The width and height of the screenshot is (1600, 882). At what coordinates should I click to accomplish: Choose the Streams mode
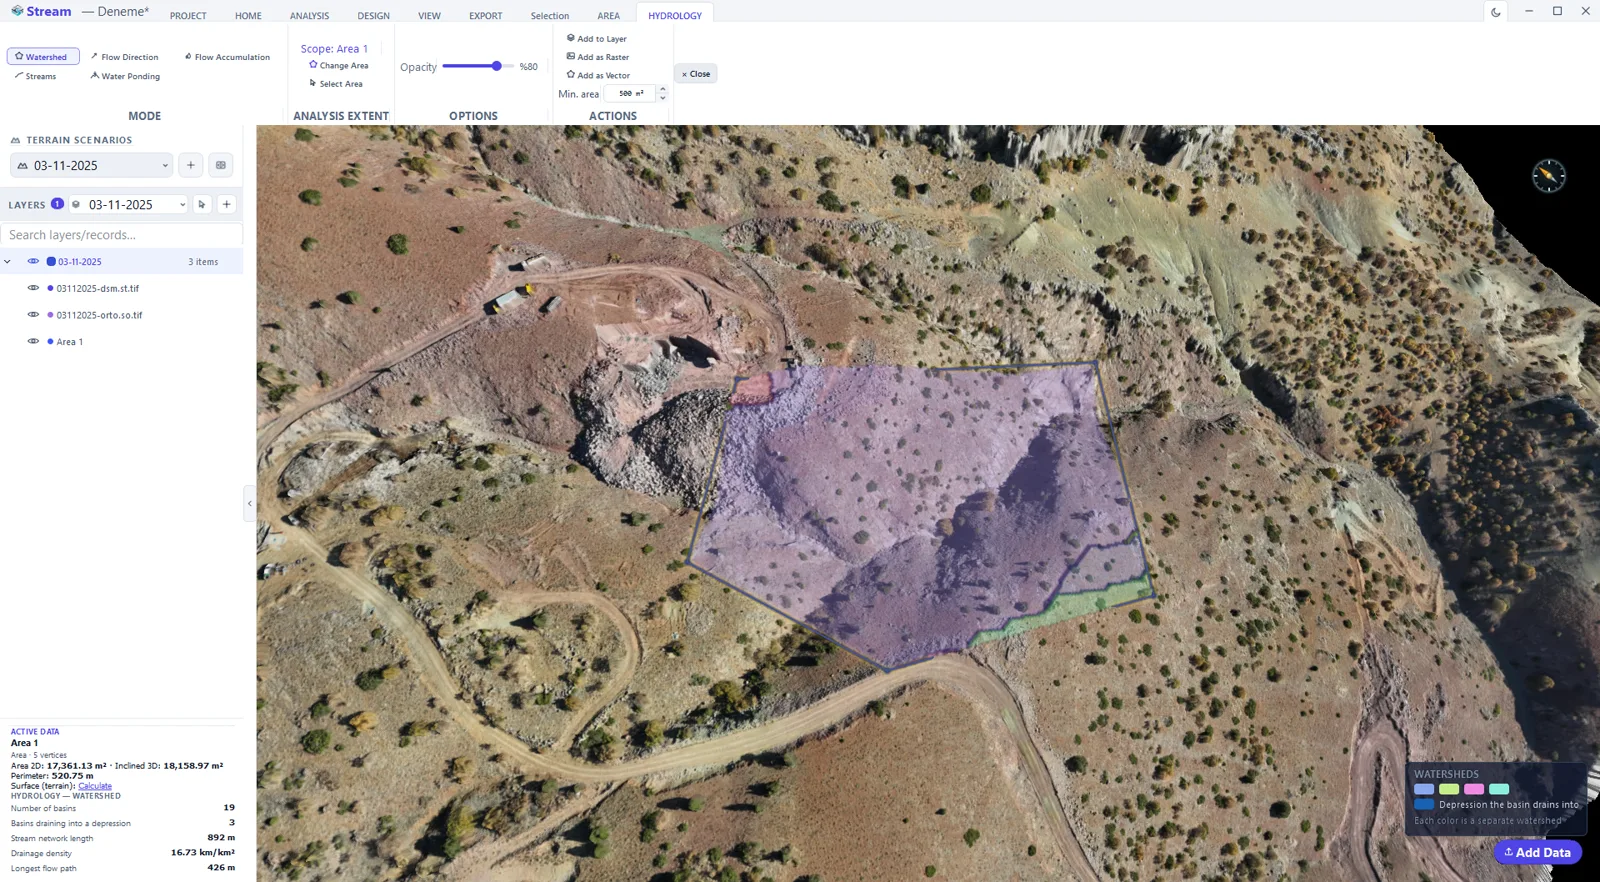click(36, 76)
